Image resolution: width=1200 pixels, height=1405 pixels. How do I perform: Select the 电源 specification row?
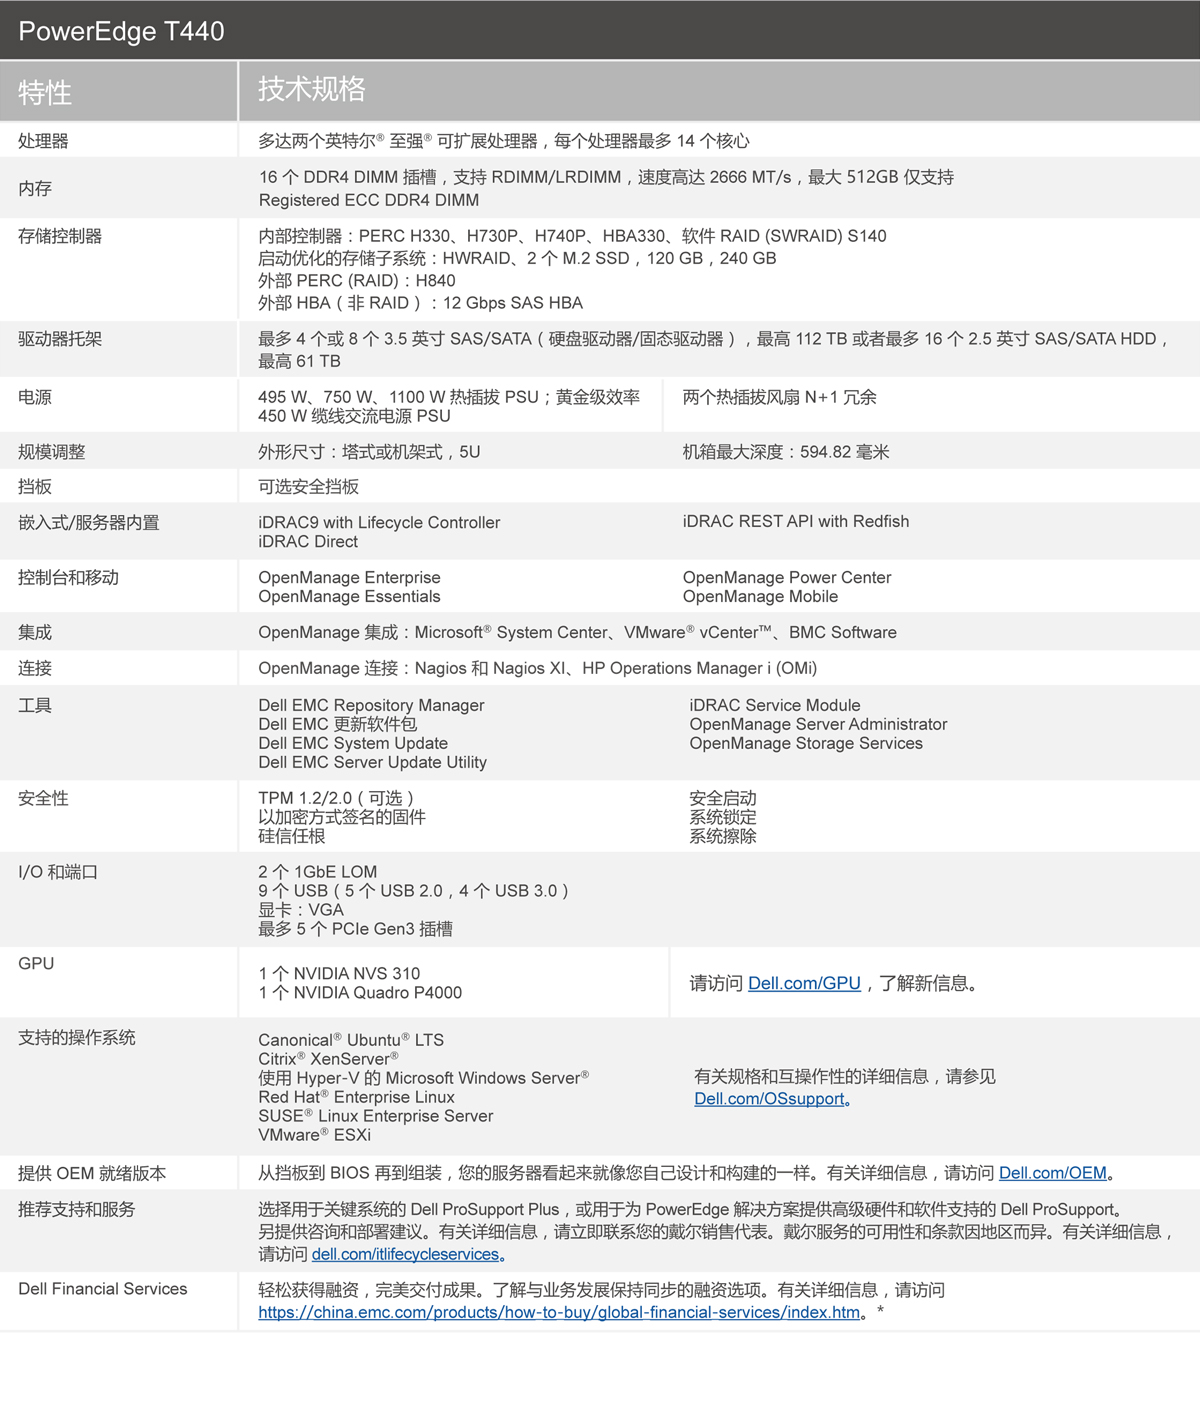(34, 397)
